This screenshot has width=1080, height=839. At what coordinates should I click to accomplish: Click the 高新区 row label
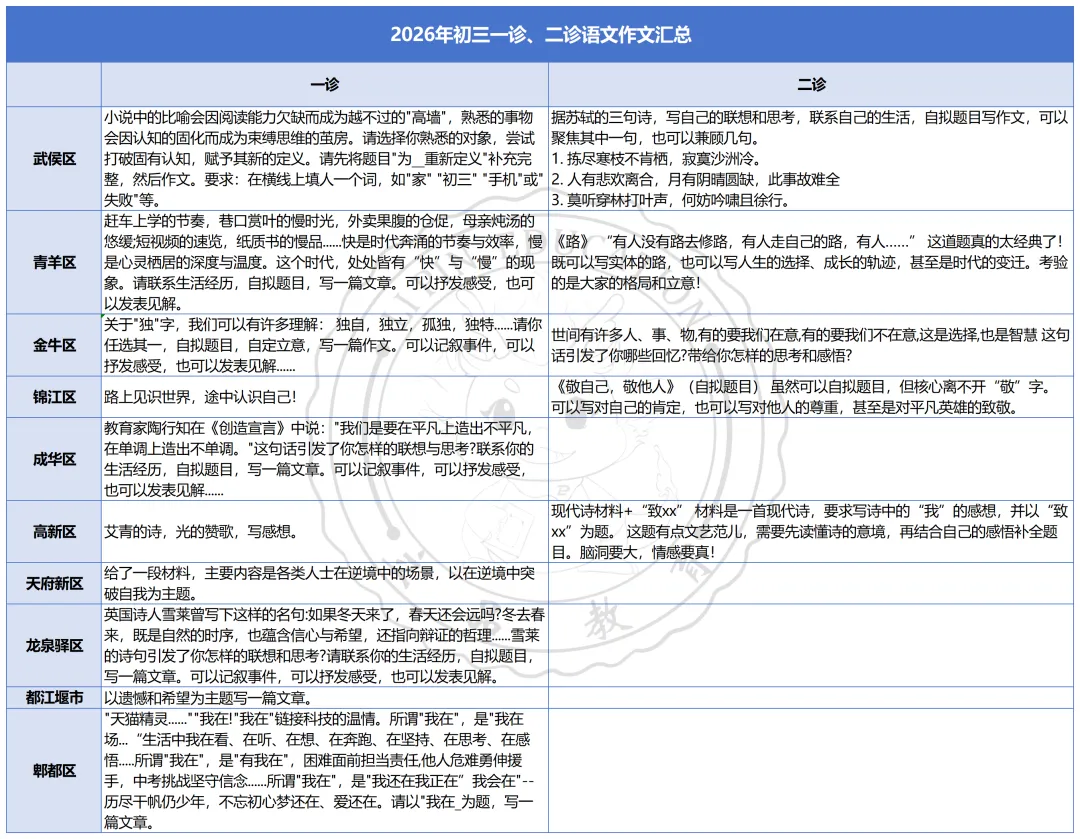coord(53,532)
